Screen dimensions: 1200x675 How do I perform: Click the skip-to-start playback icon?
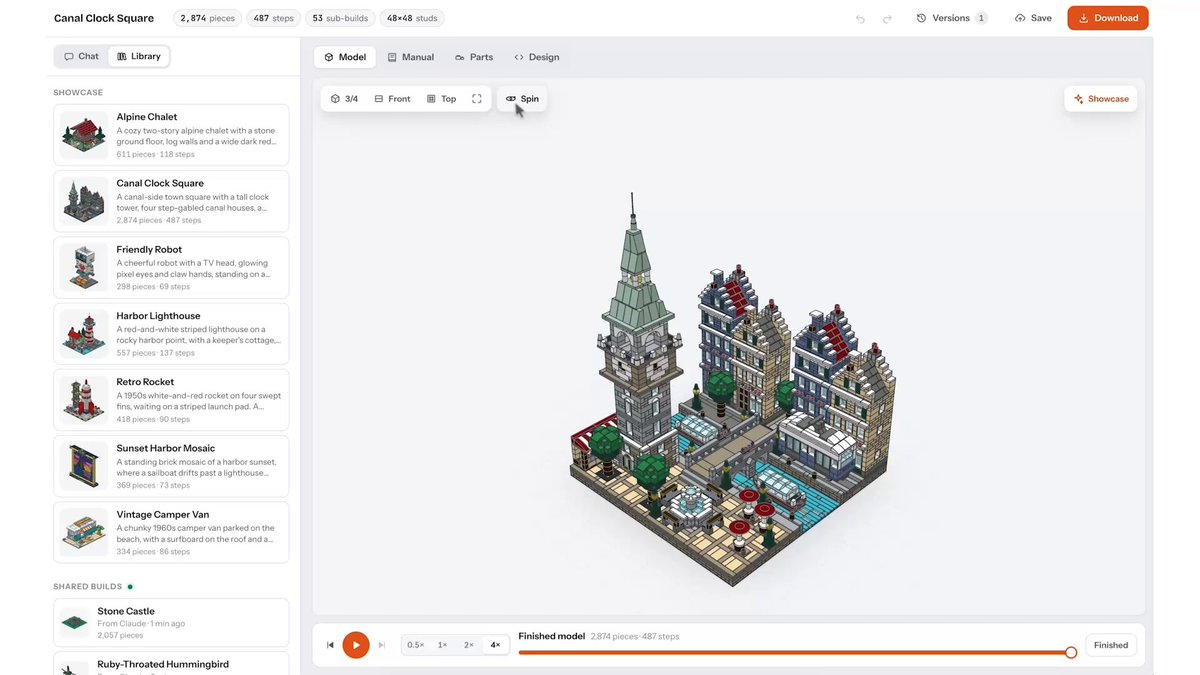point(330,645)
